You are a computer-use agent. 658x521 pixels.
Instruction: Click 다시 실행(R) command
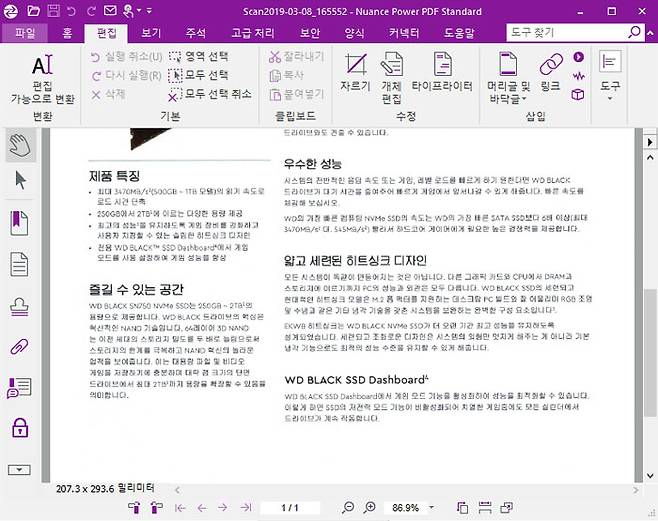pyautogui.click(x=126, y=76)
